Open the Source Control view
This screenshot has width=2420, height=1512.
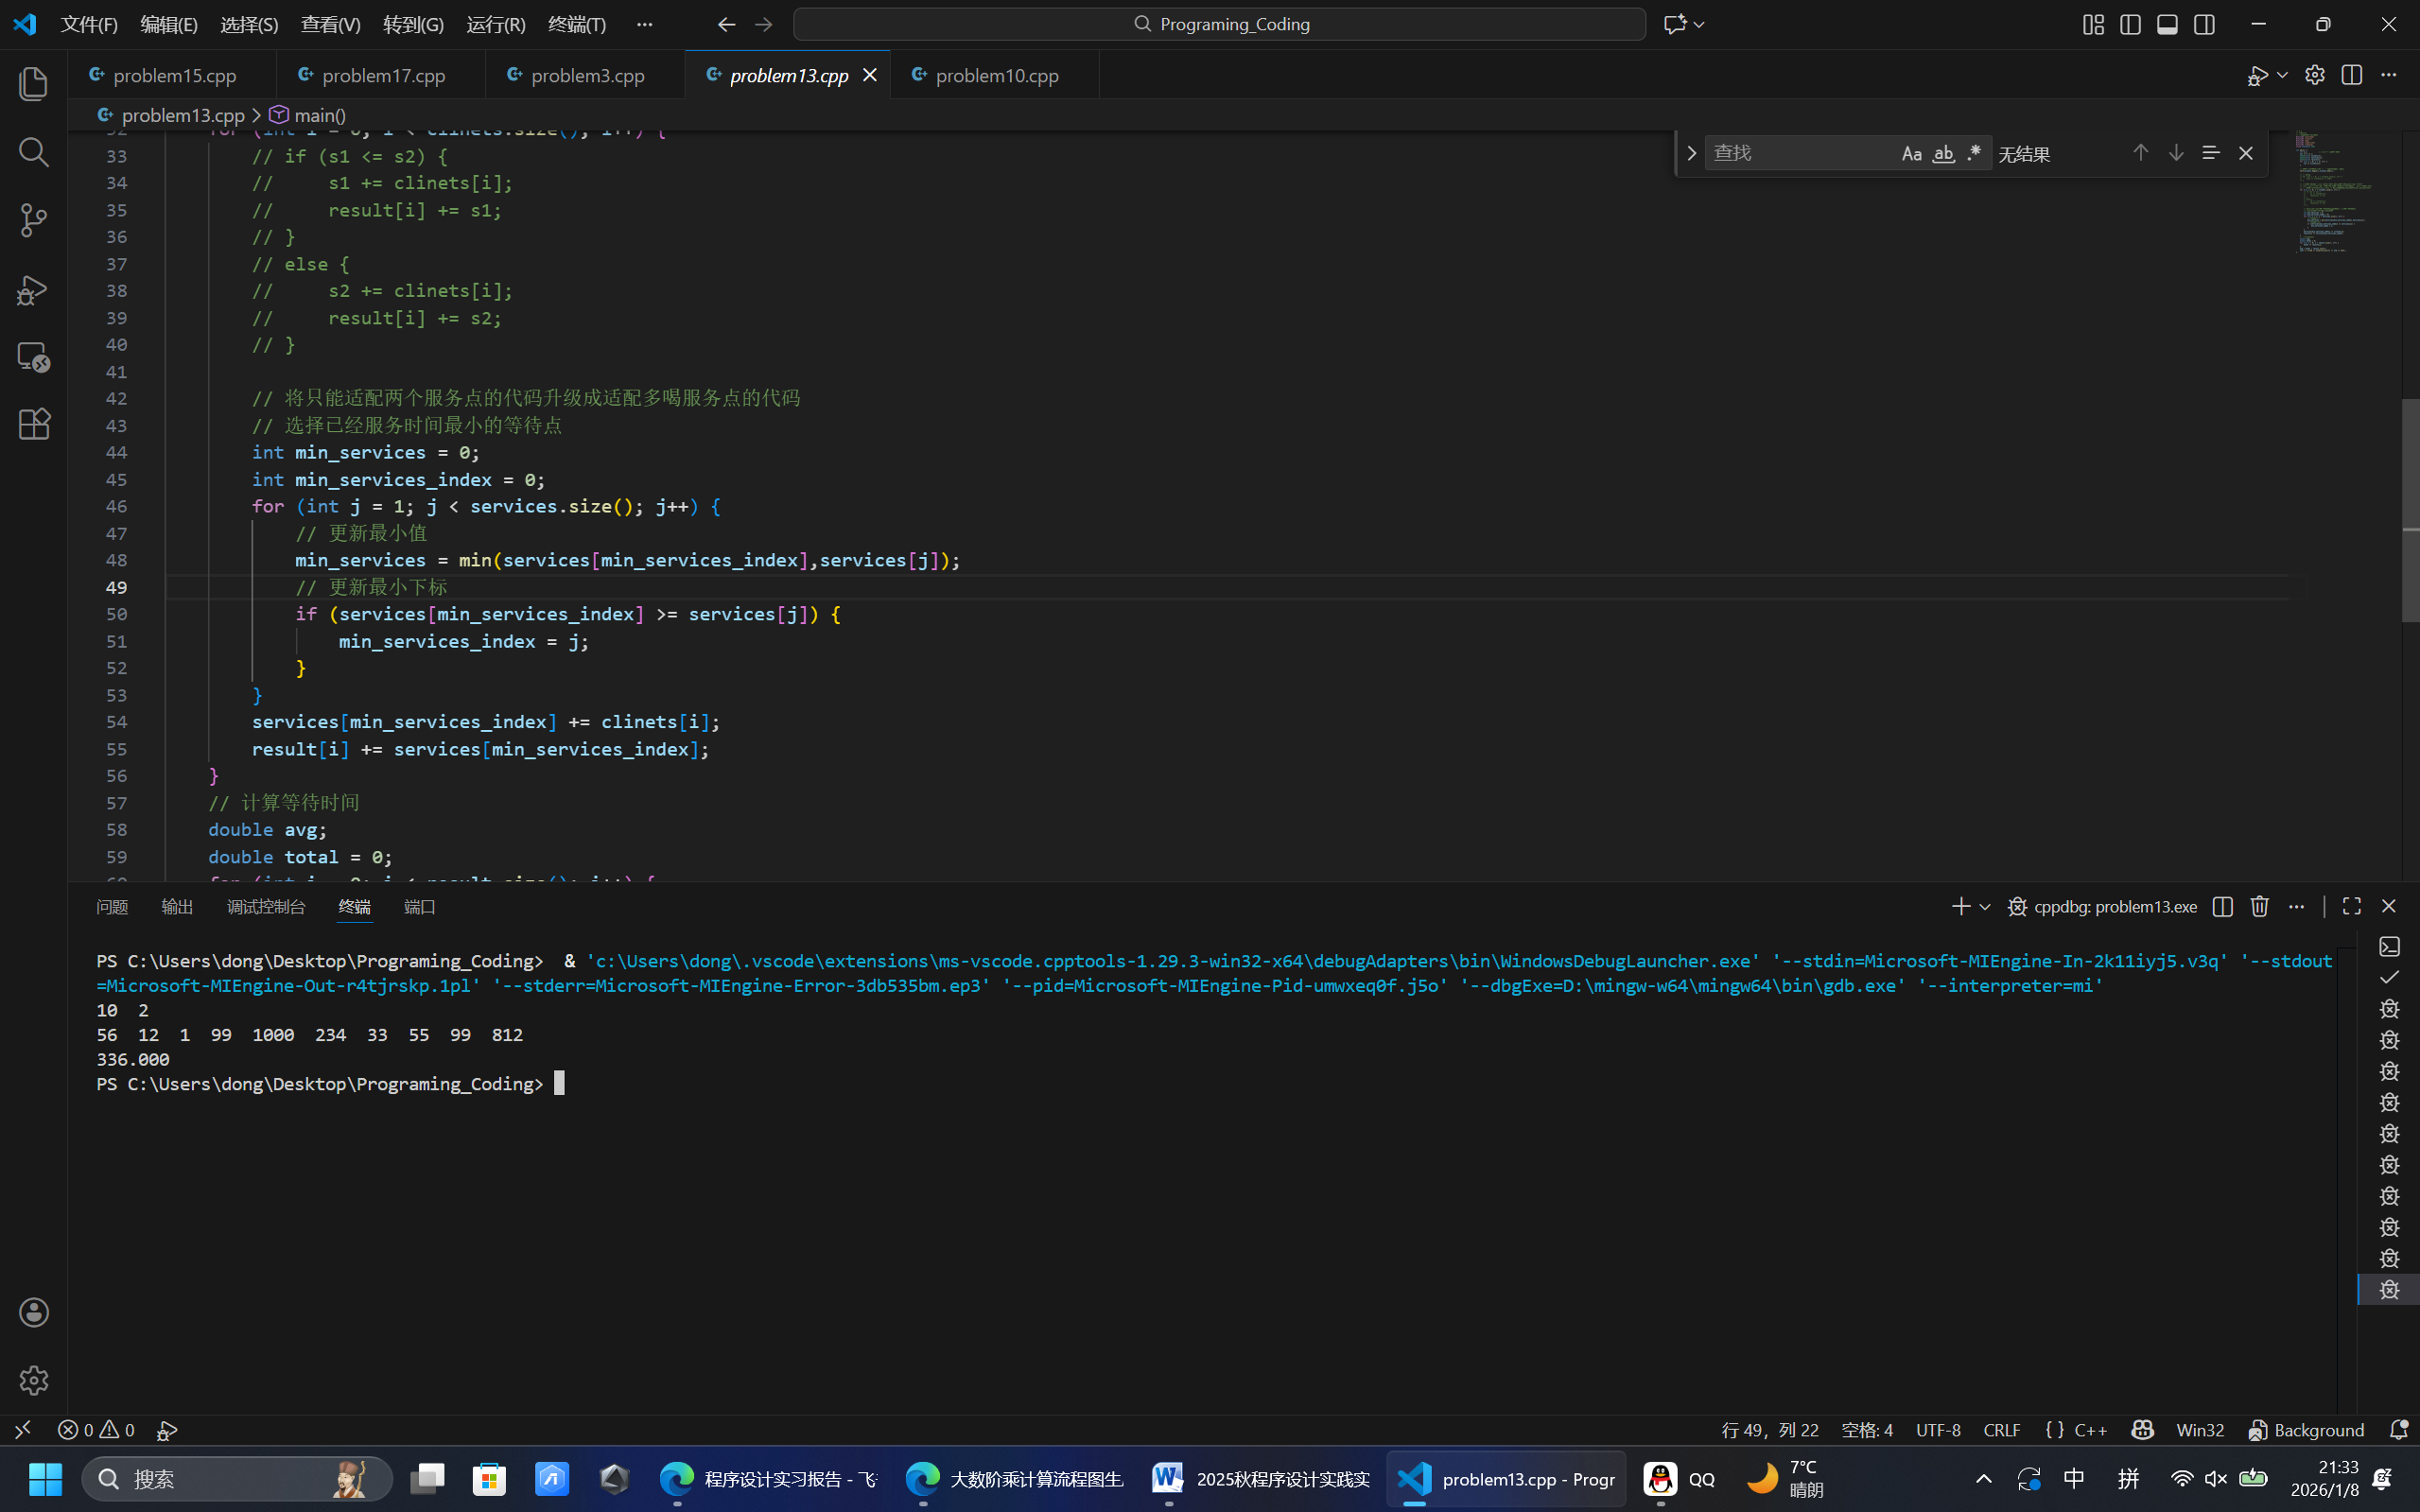34,220
